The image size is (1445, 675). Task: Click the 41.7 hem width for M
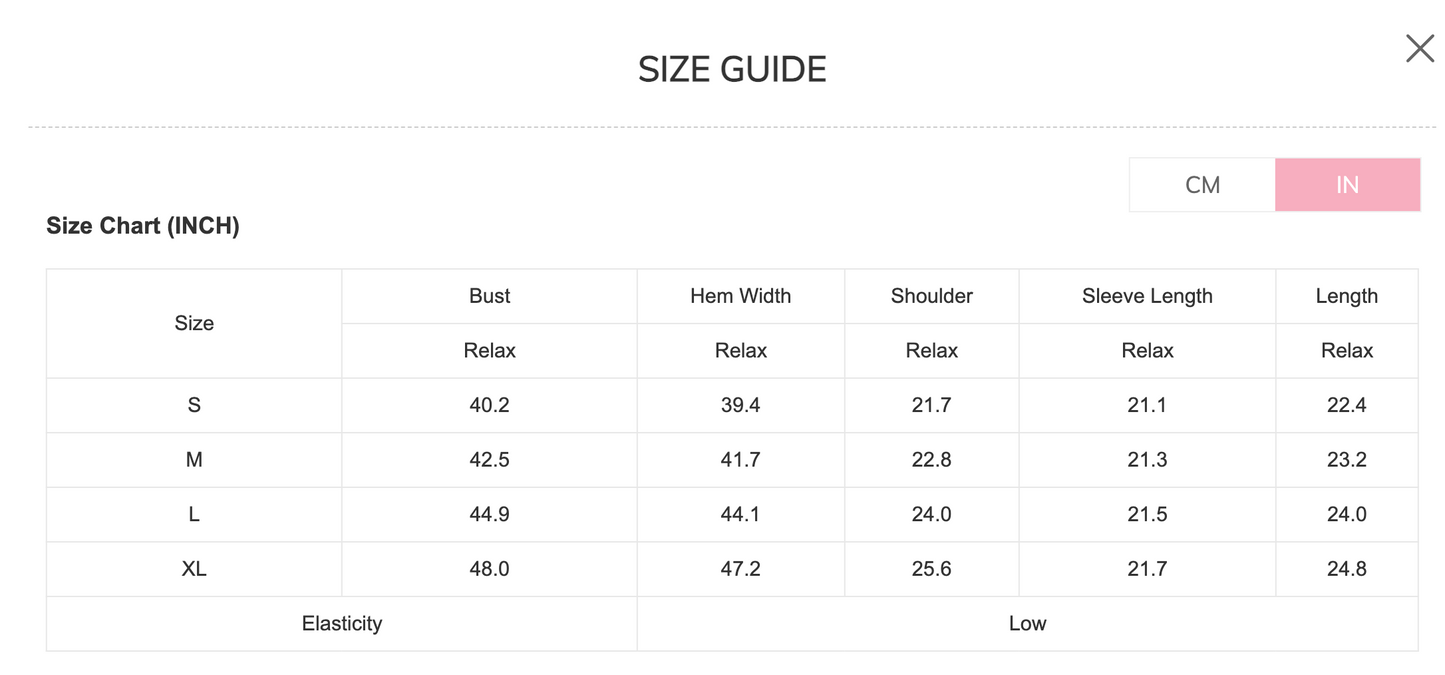tap(740, 460)
